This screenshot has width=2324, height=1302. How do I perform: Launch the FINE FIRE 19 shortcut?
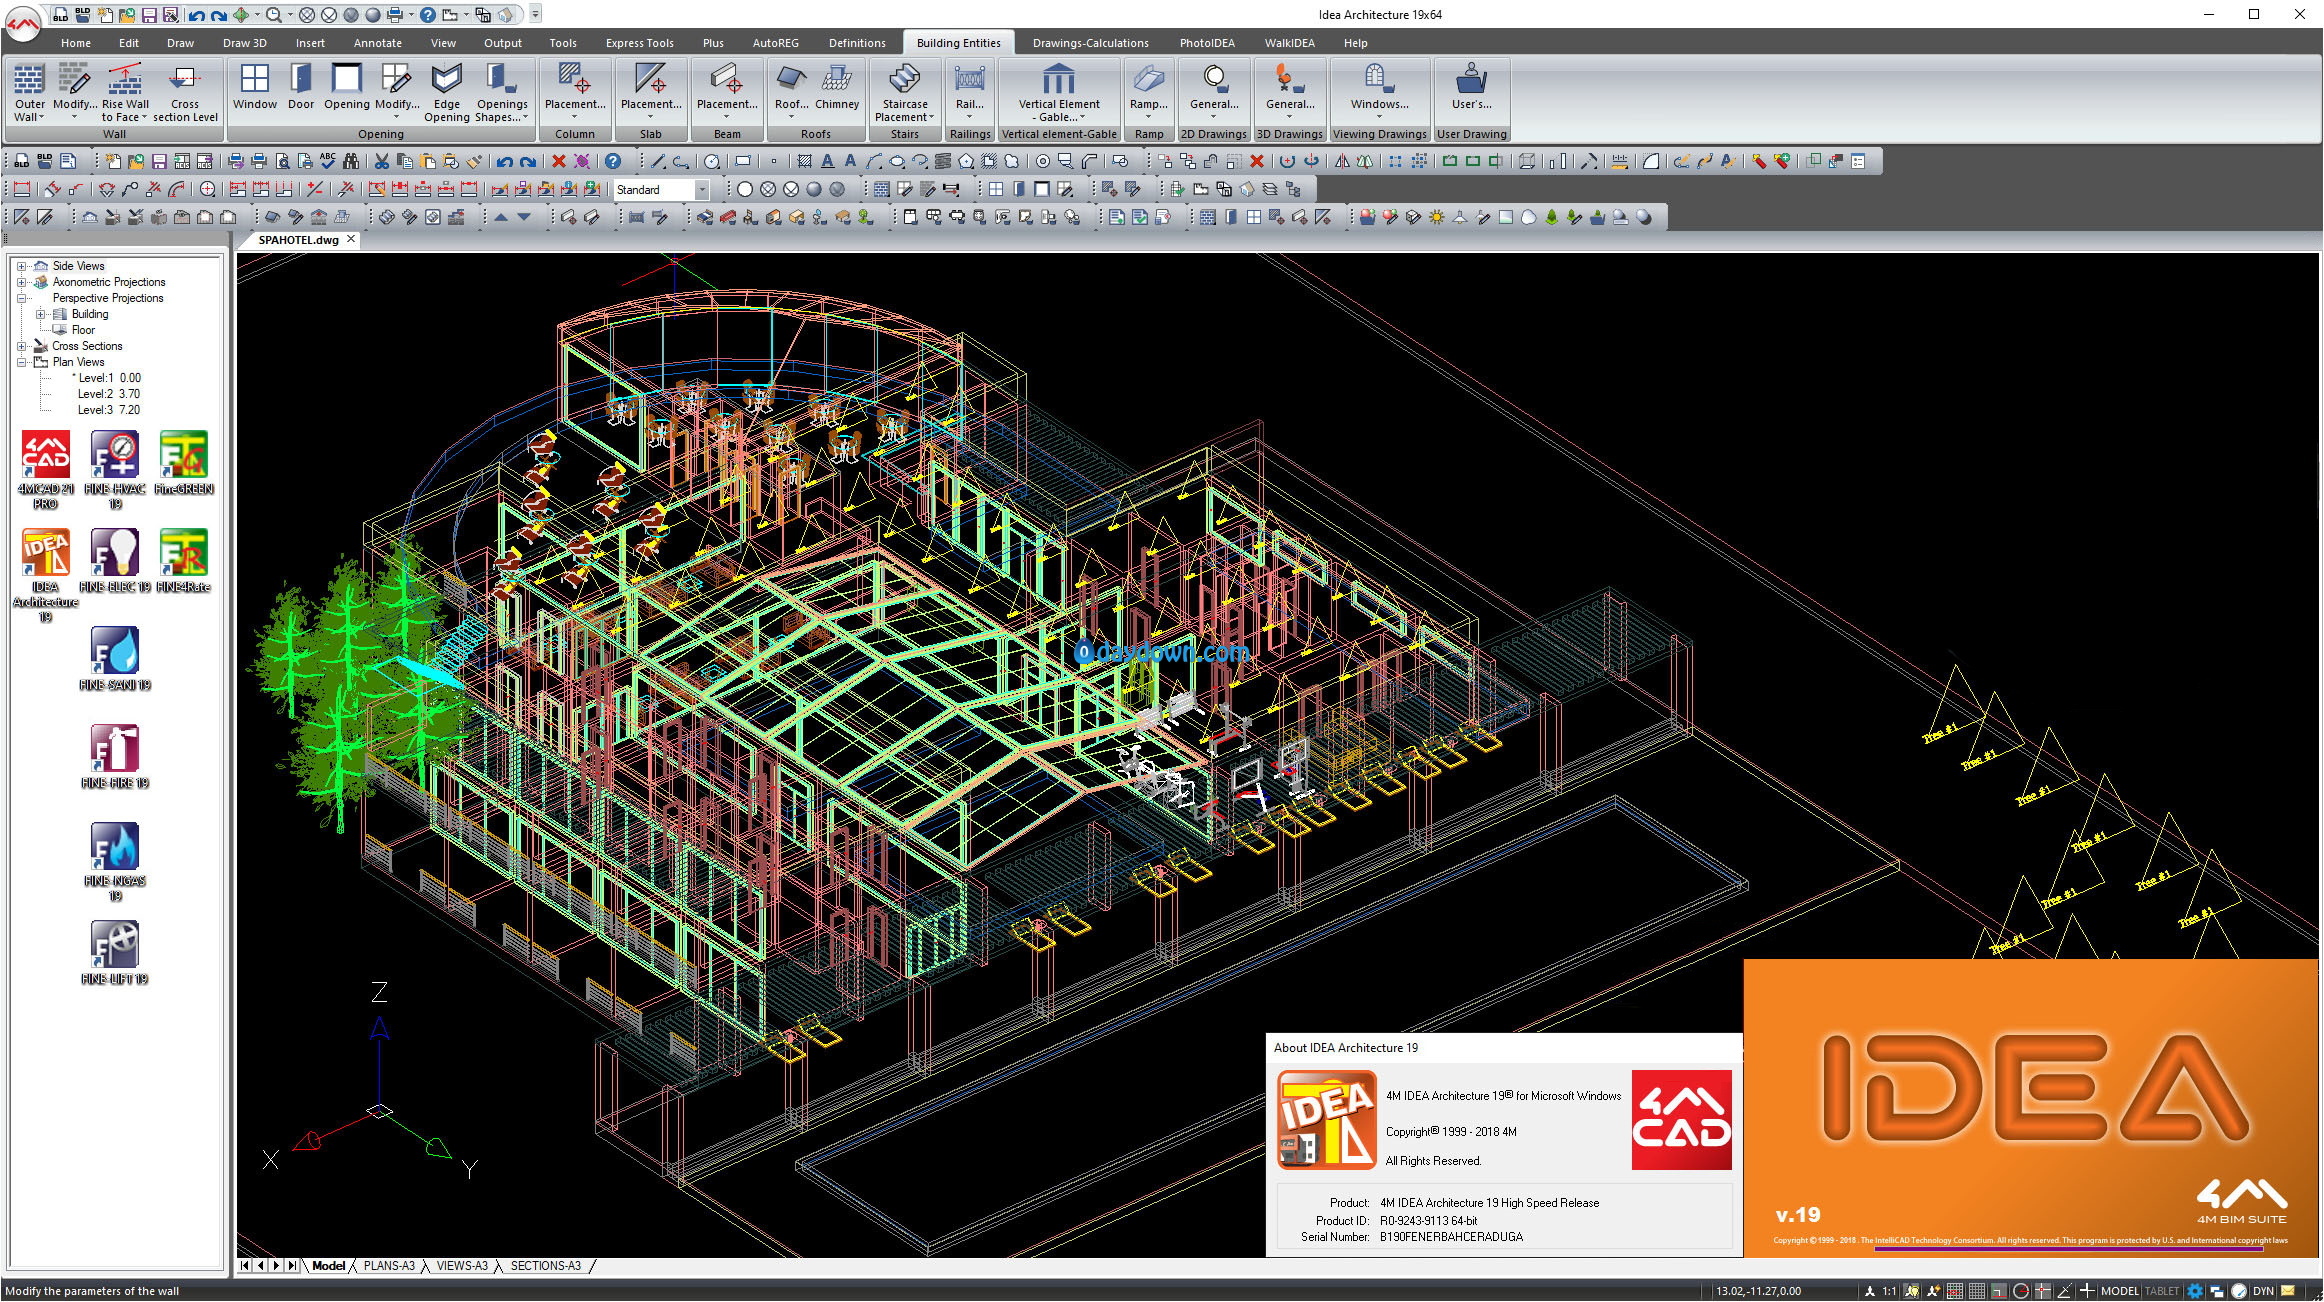[115, 757]
